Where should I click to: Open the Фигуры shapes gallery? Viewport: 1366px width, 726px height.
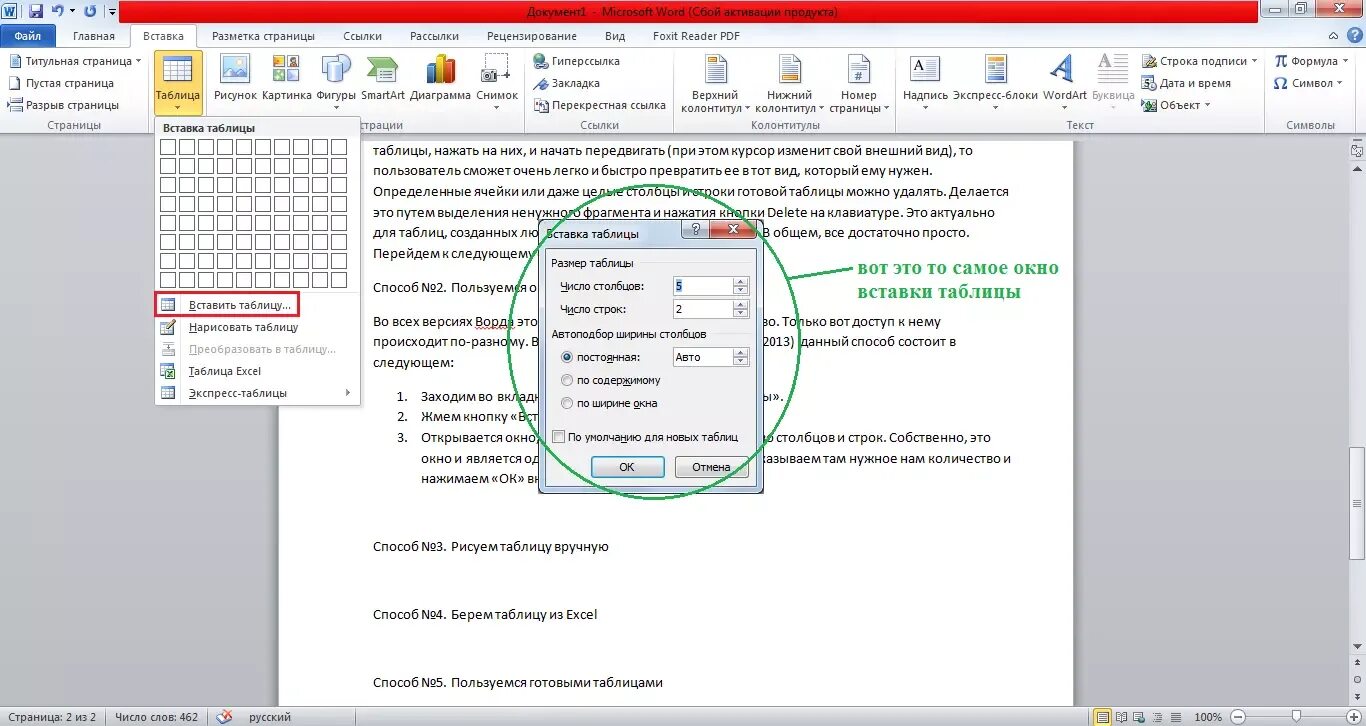point(336,81)
